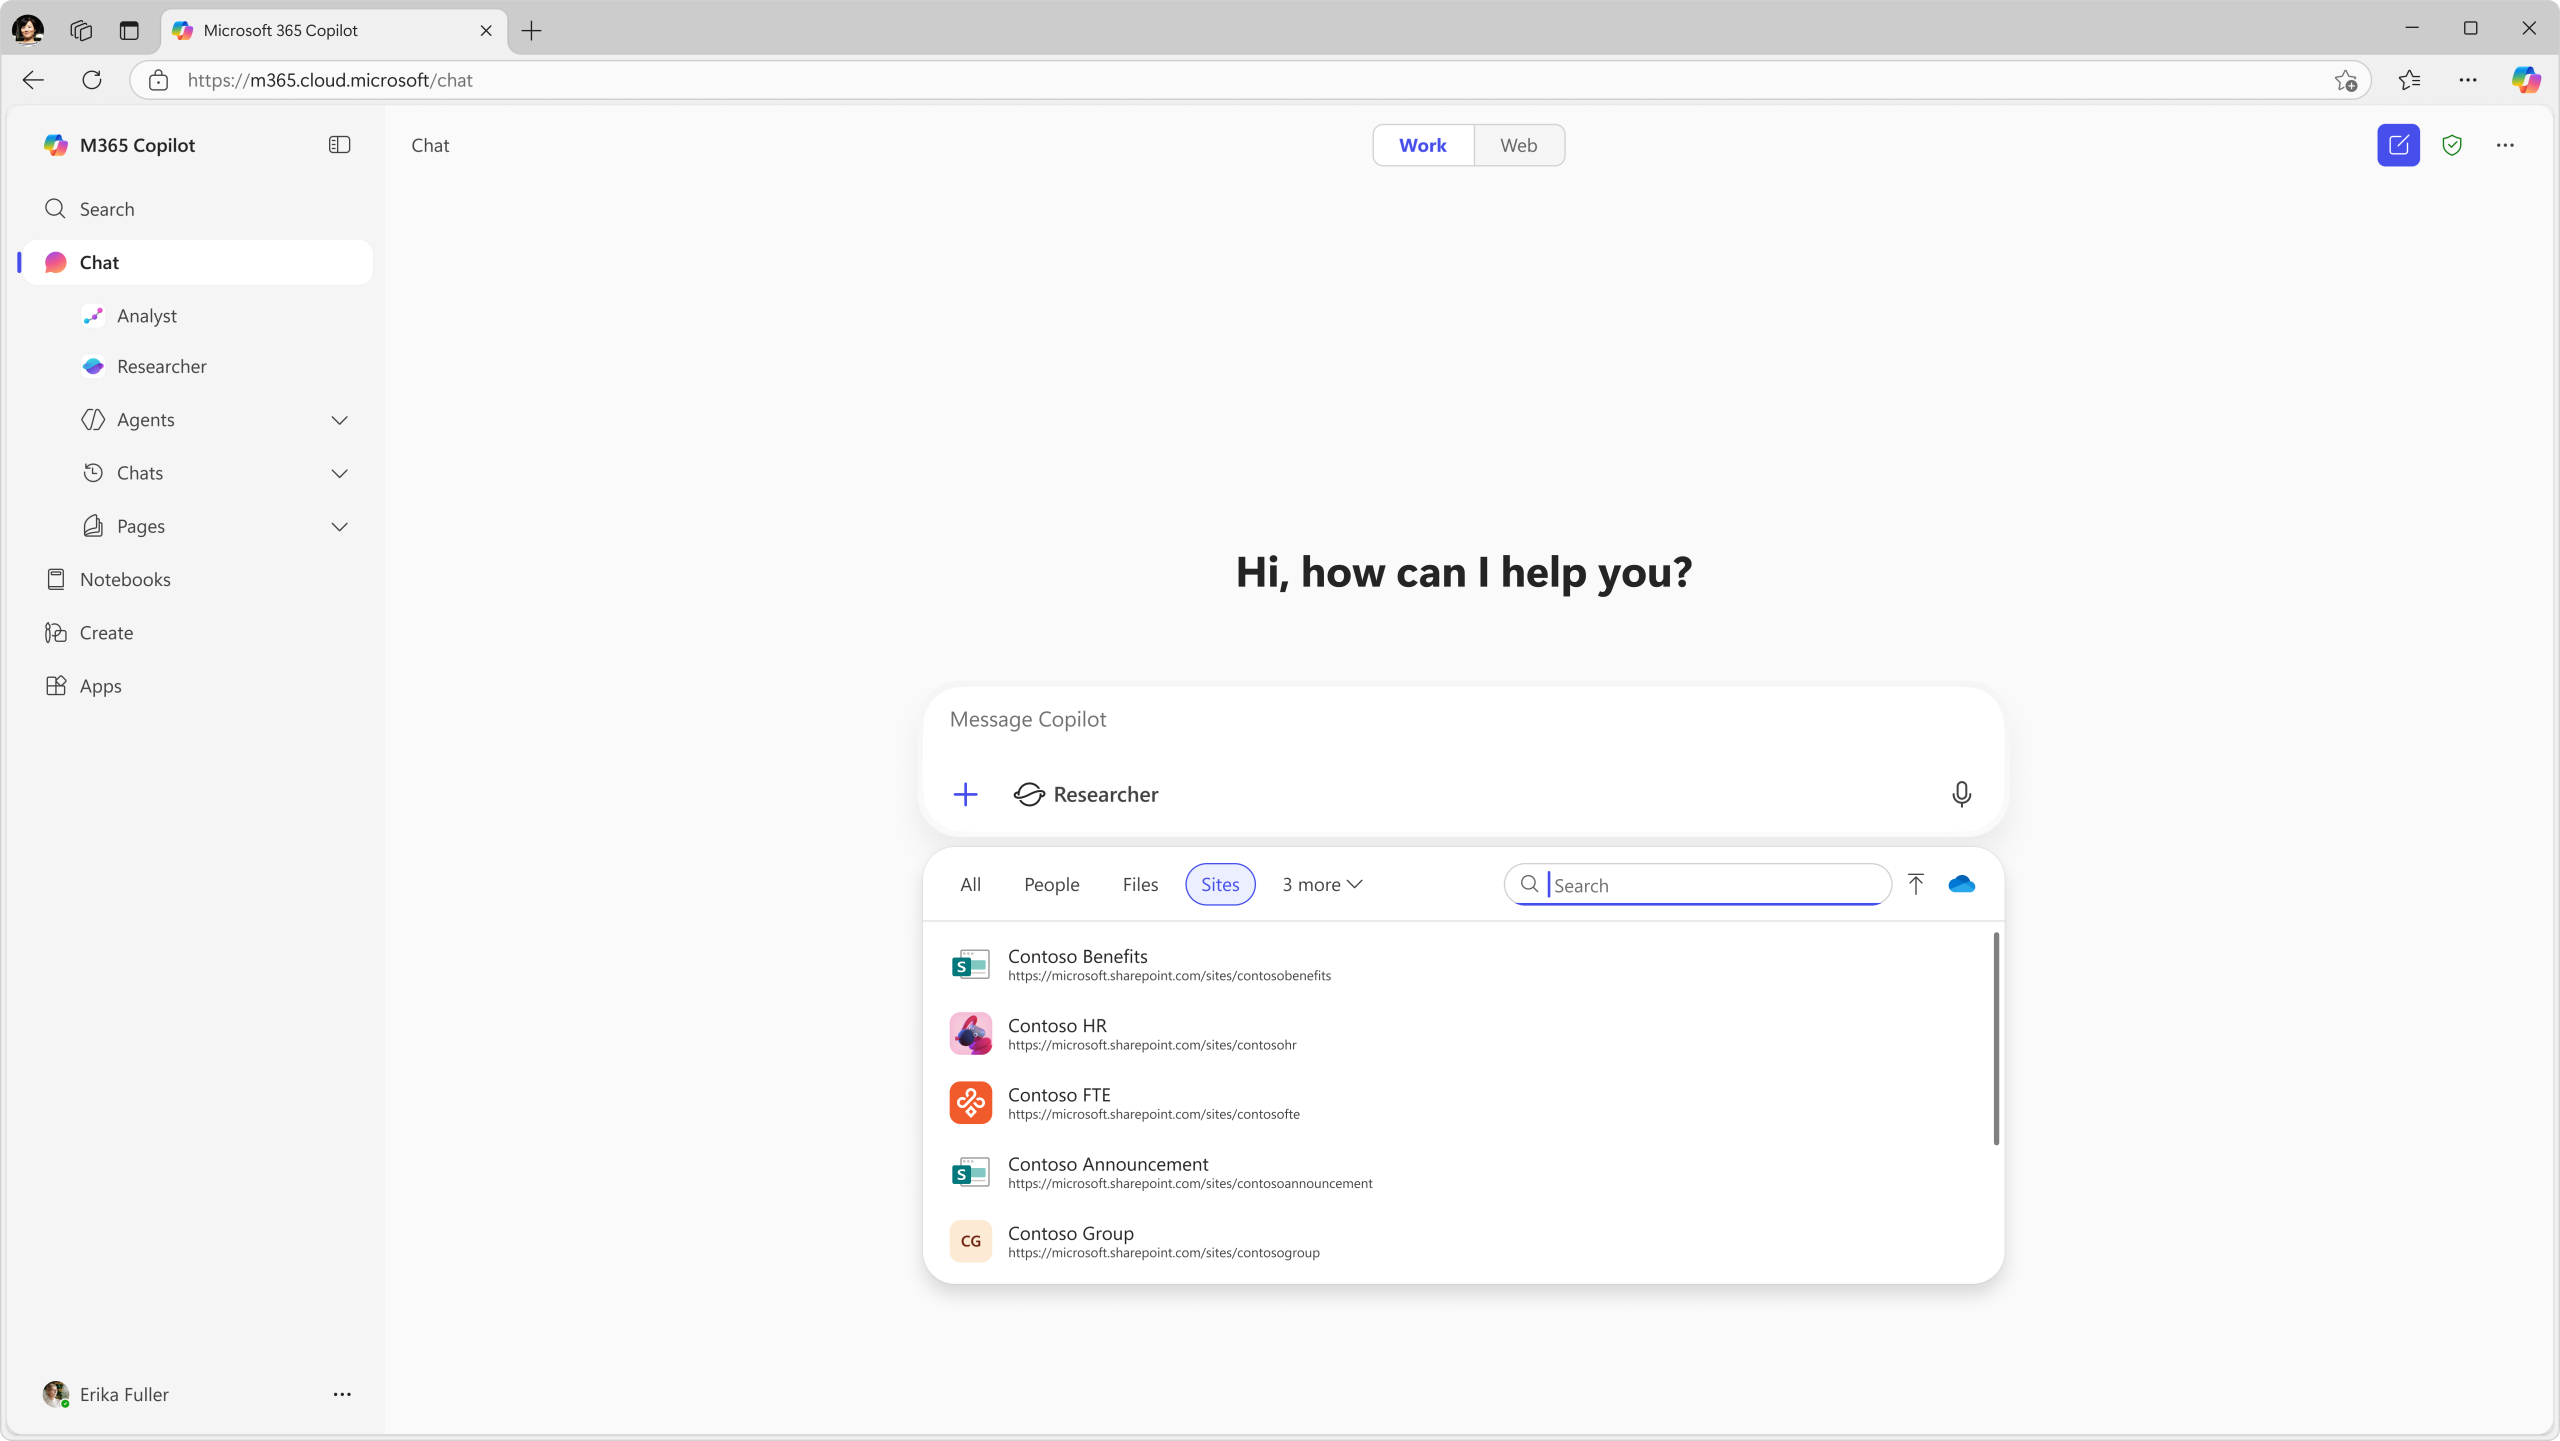Add page to favorites with the star icon

click(x=2345, y=80)
